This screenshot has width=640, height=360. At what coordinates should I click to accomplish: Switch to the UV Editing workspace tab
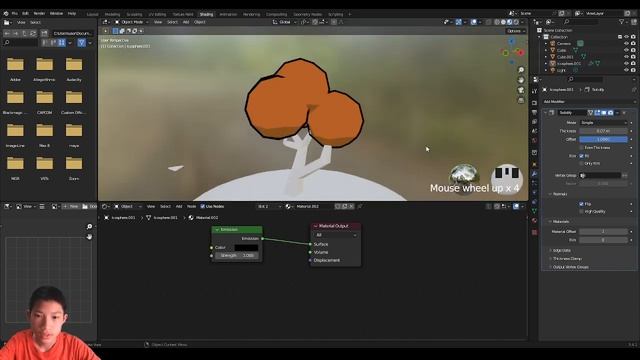(157, 14)
